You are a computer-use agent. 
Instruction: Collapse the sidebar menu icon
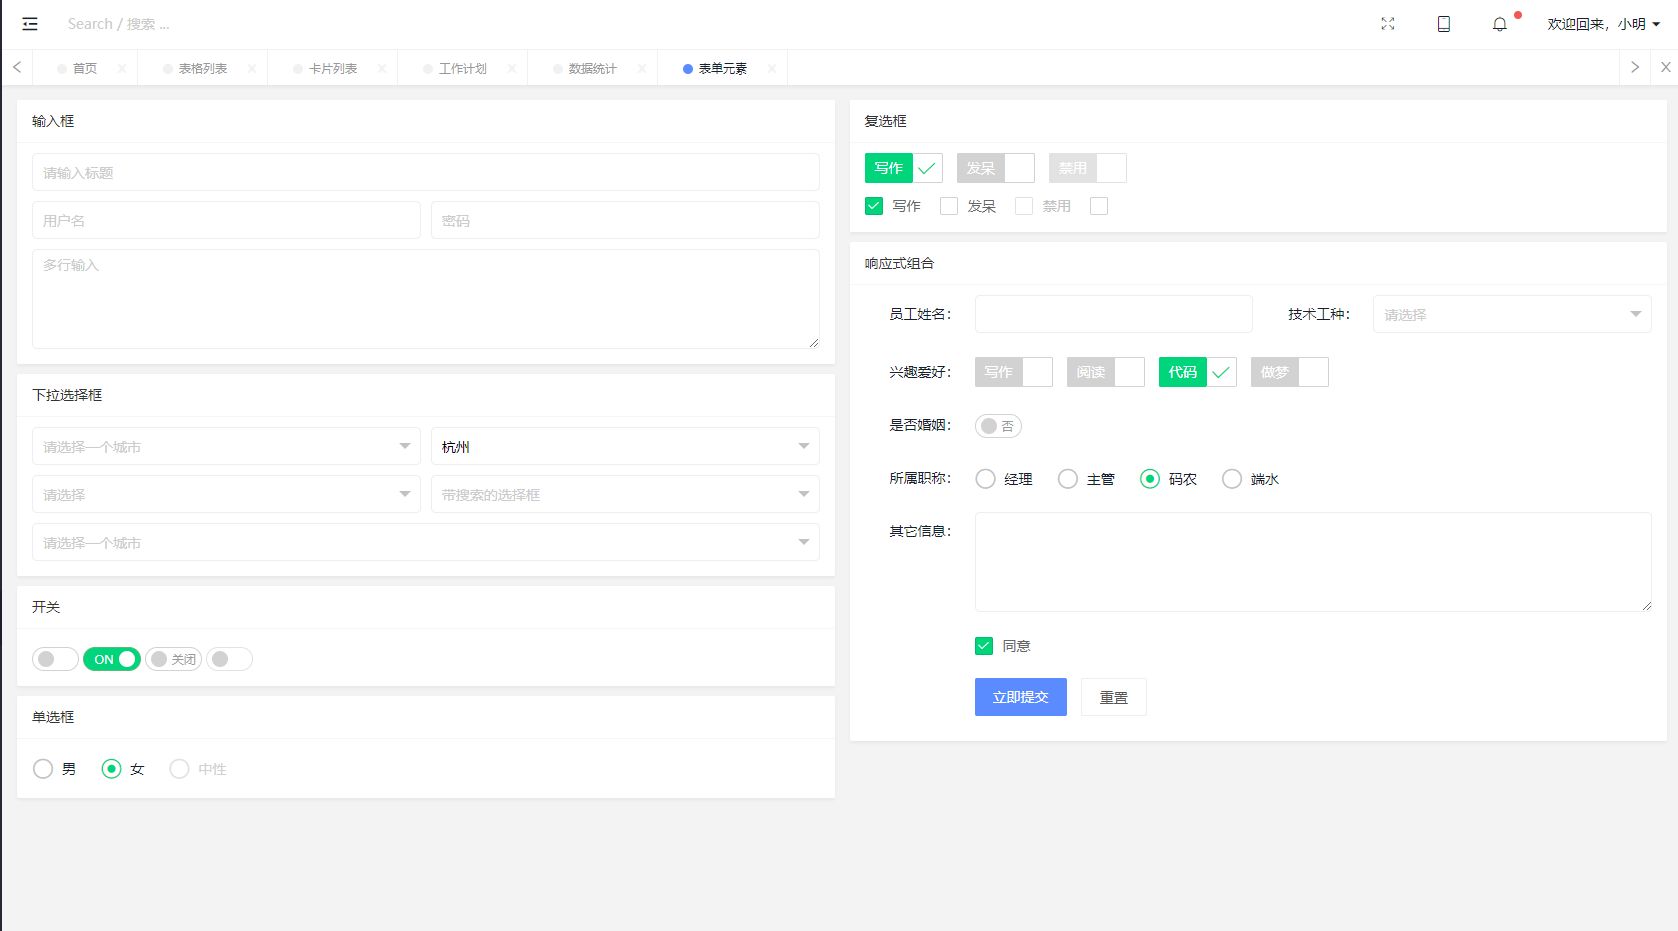(x=30, y=24)
